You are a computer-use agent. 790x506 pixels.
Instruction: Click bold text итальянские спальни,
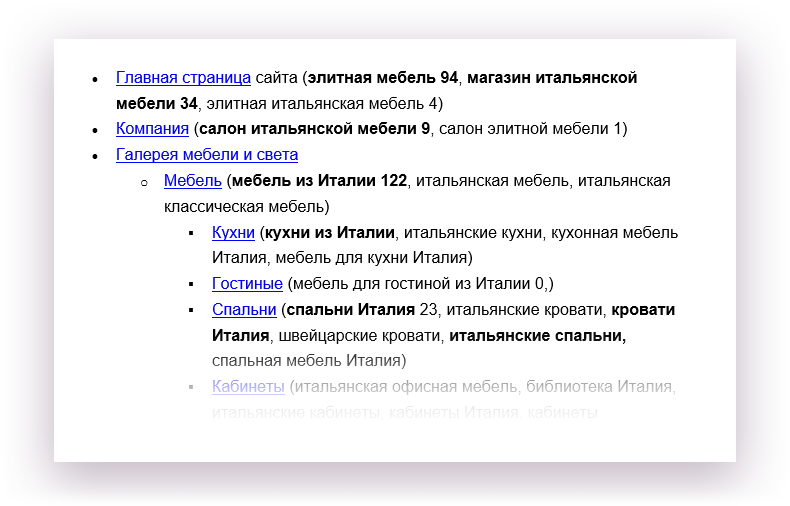538,335
